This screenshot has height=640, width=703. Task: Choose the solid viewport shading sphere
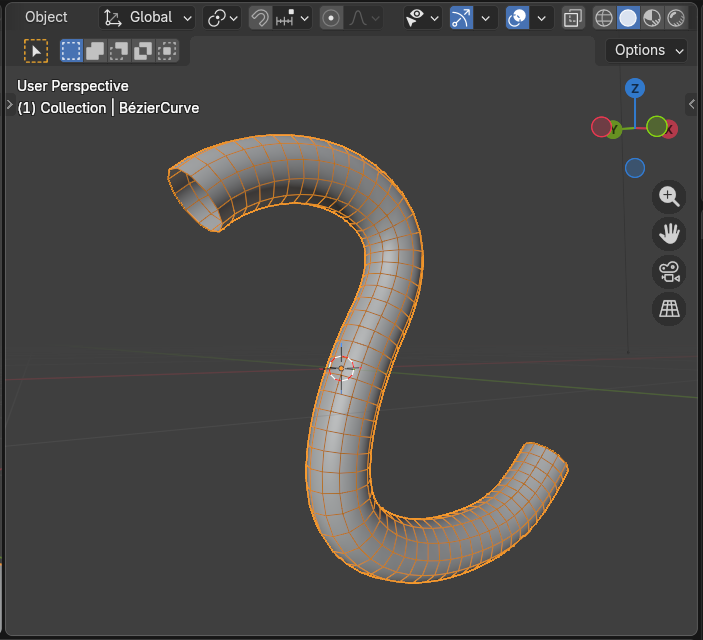[628, 18]
